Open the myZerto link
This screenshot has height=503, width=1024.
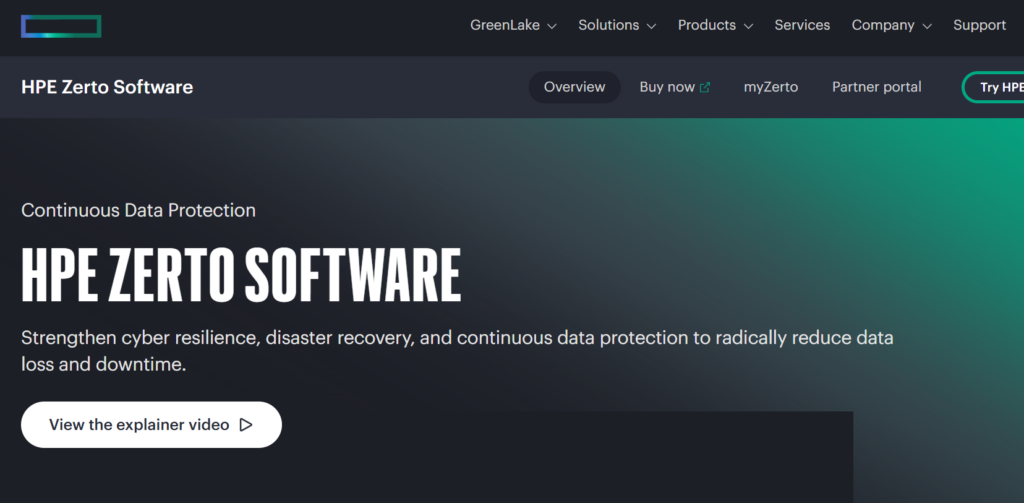(770, 87)
